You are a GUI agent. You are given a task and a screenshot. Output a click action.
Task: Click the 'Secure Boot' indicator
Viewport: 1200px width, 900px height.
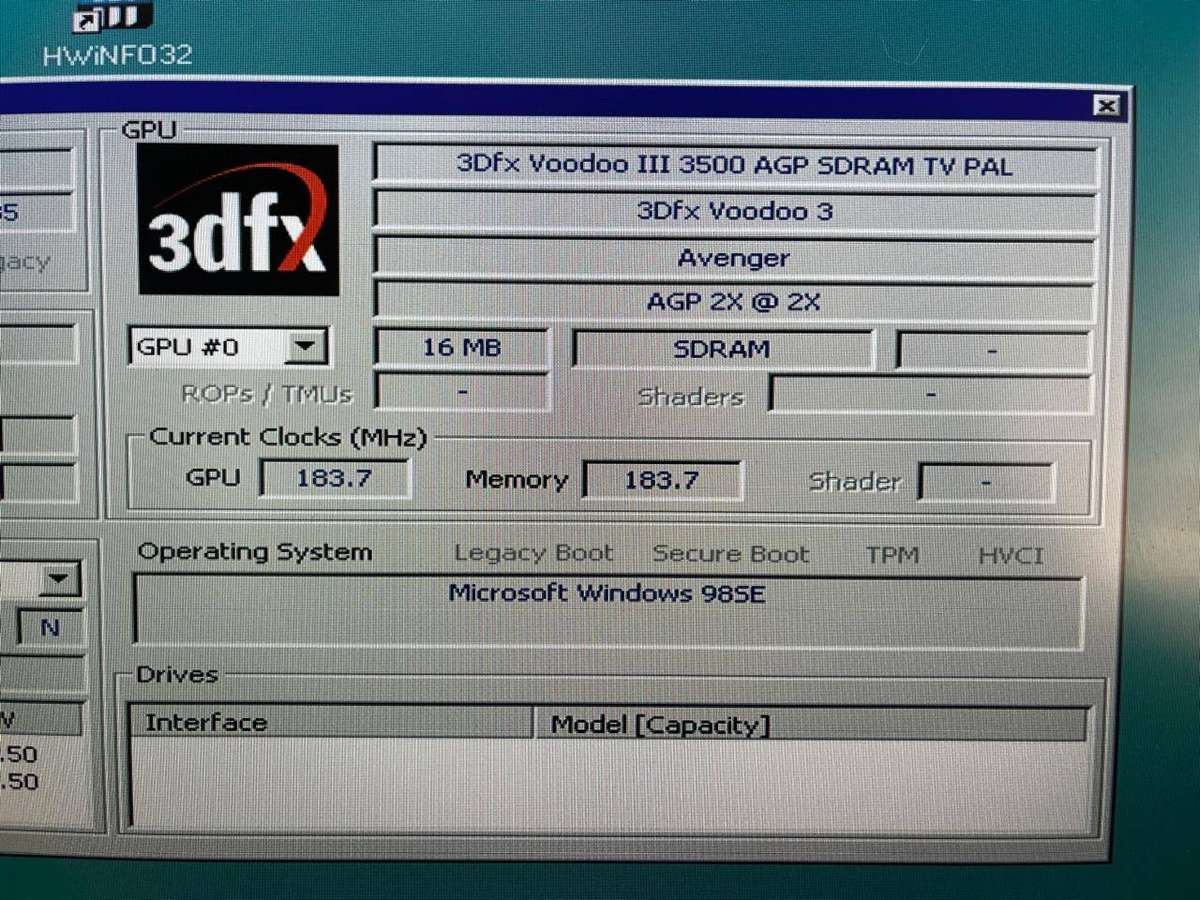[731, 554]
